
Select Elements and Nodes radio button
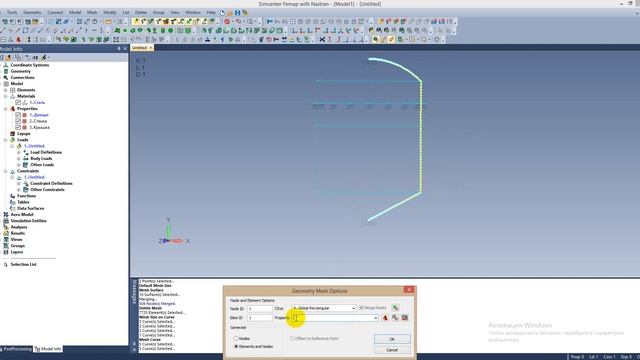[x=236, y=346]
